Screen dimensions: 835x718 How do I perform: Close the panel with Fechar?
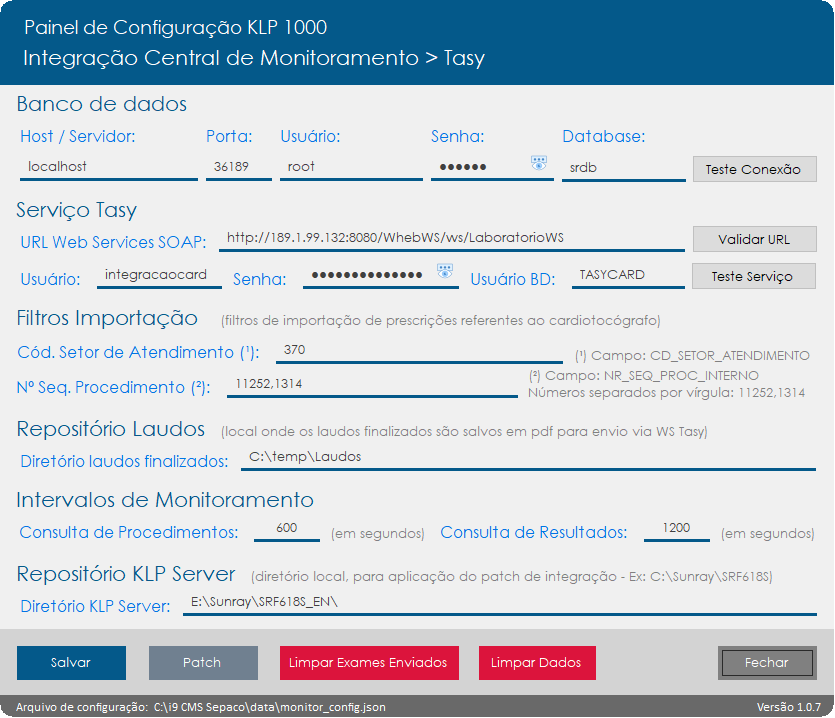tap(767, 663)
